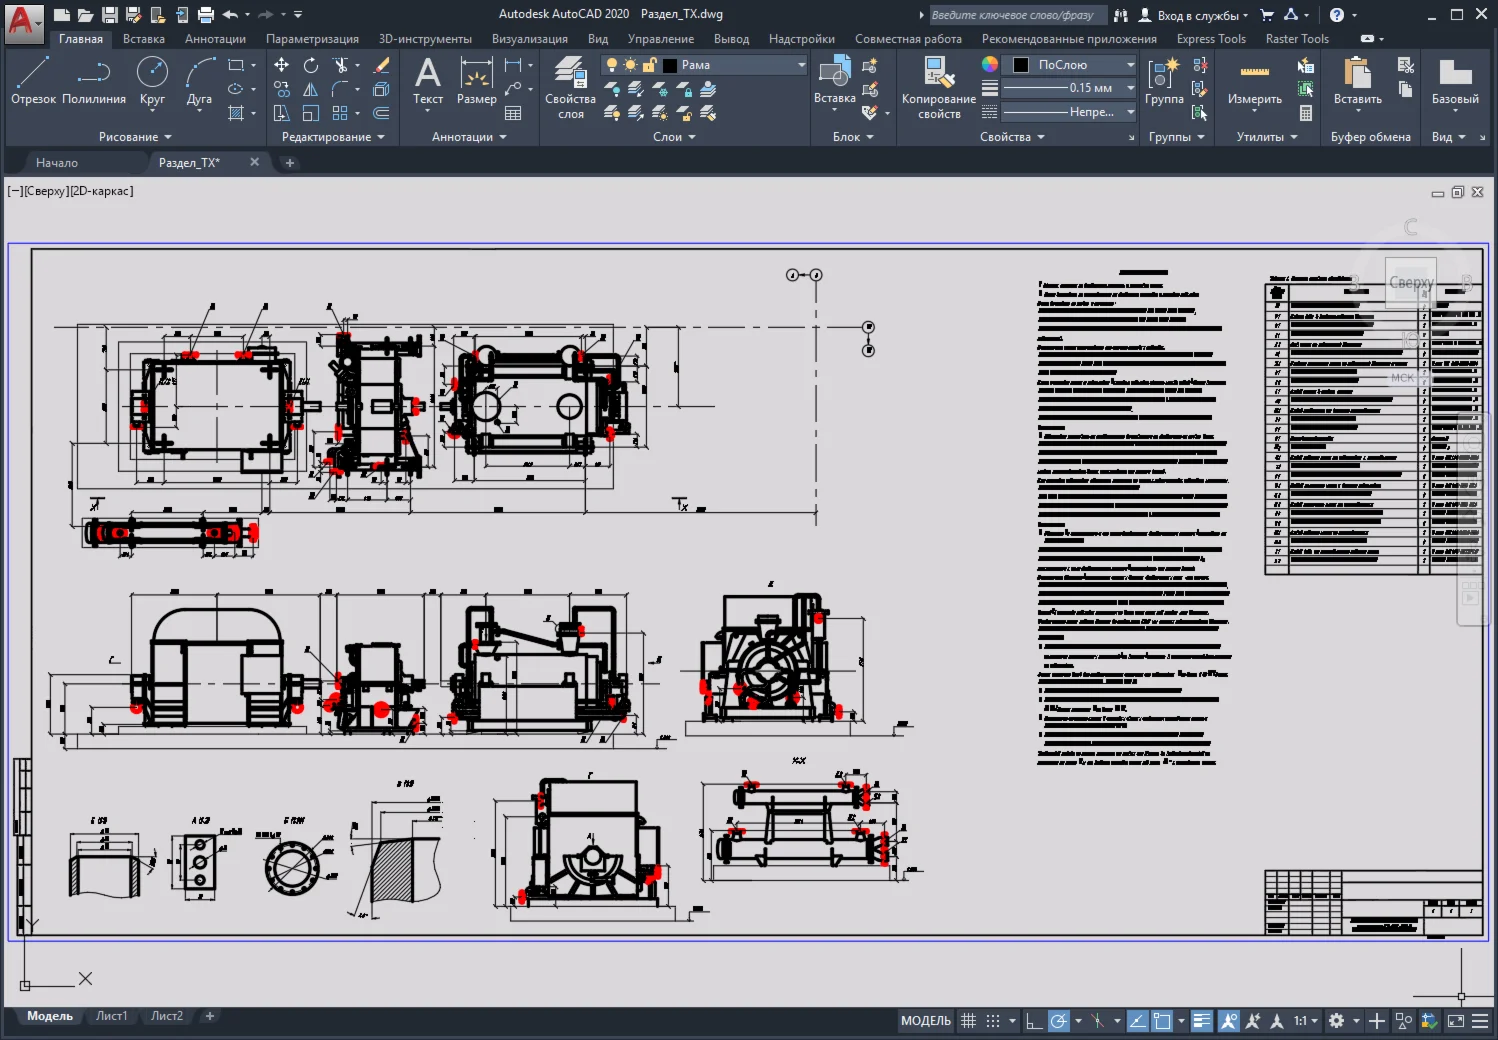Click the Mirror icon
Screen dimensions: 1498x1040
(x=311, y=89)
